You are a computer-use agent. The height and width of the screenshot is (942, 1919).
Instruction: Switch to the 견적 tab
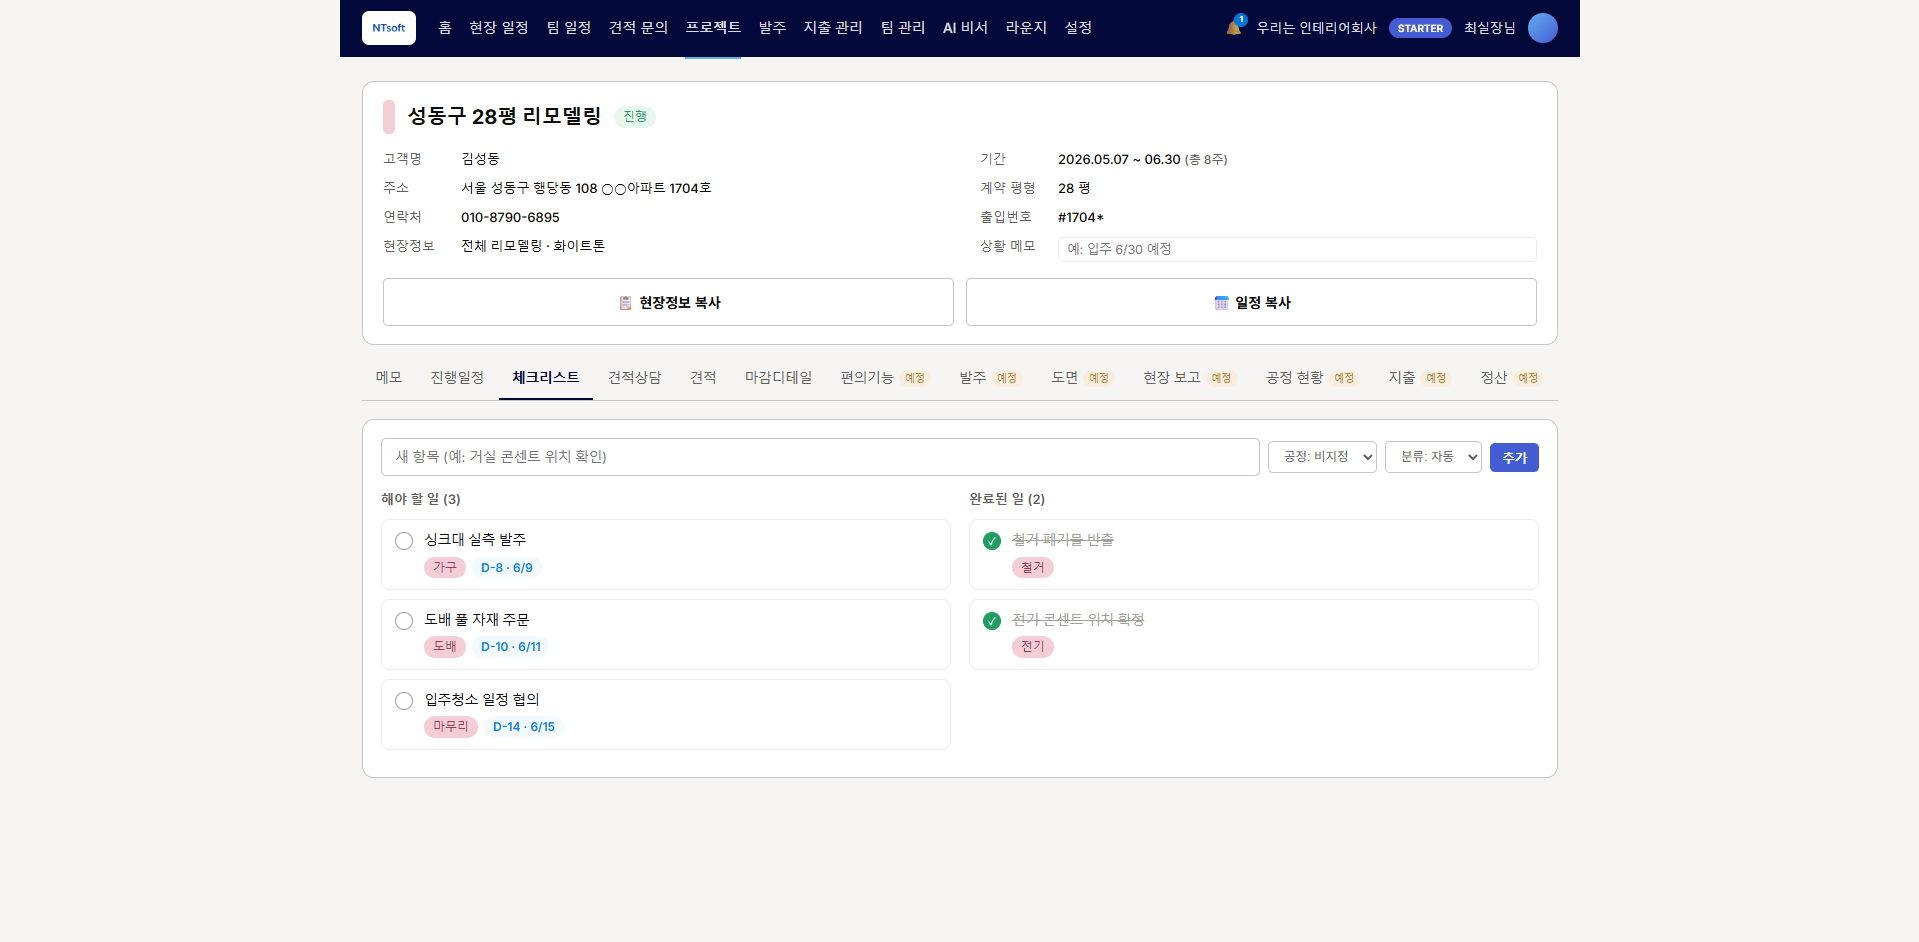(x=703, y=378)
